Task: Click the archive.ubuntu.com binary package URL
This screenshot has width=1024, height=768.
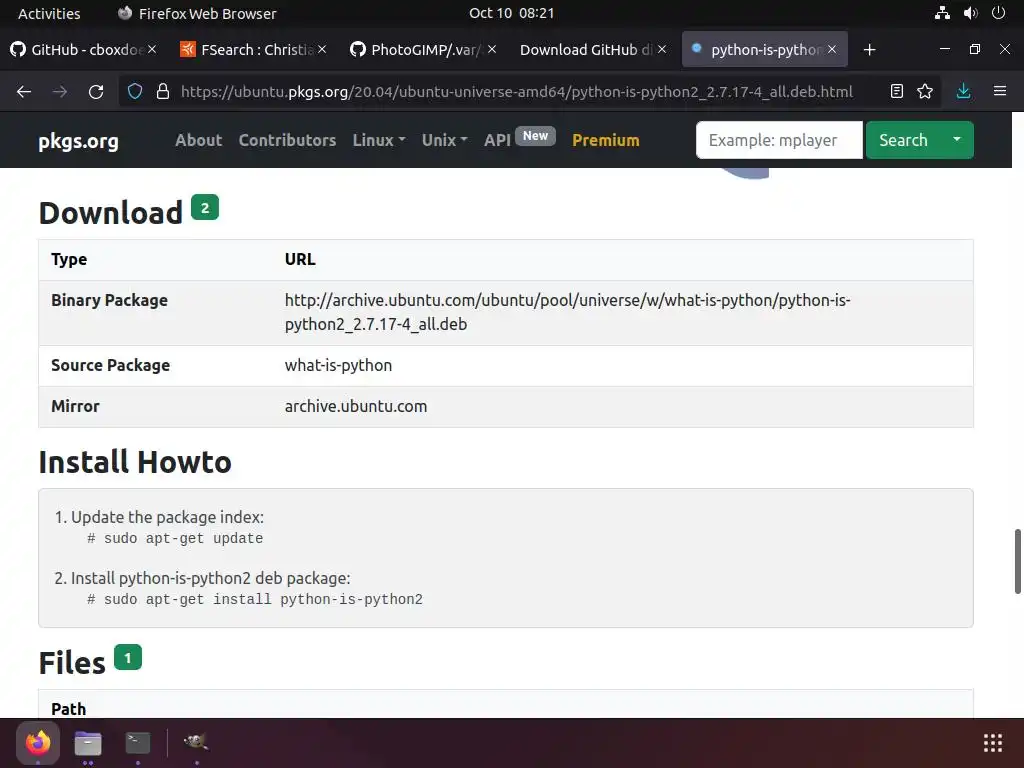Action: tap(568, 312)
